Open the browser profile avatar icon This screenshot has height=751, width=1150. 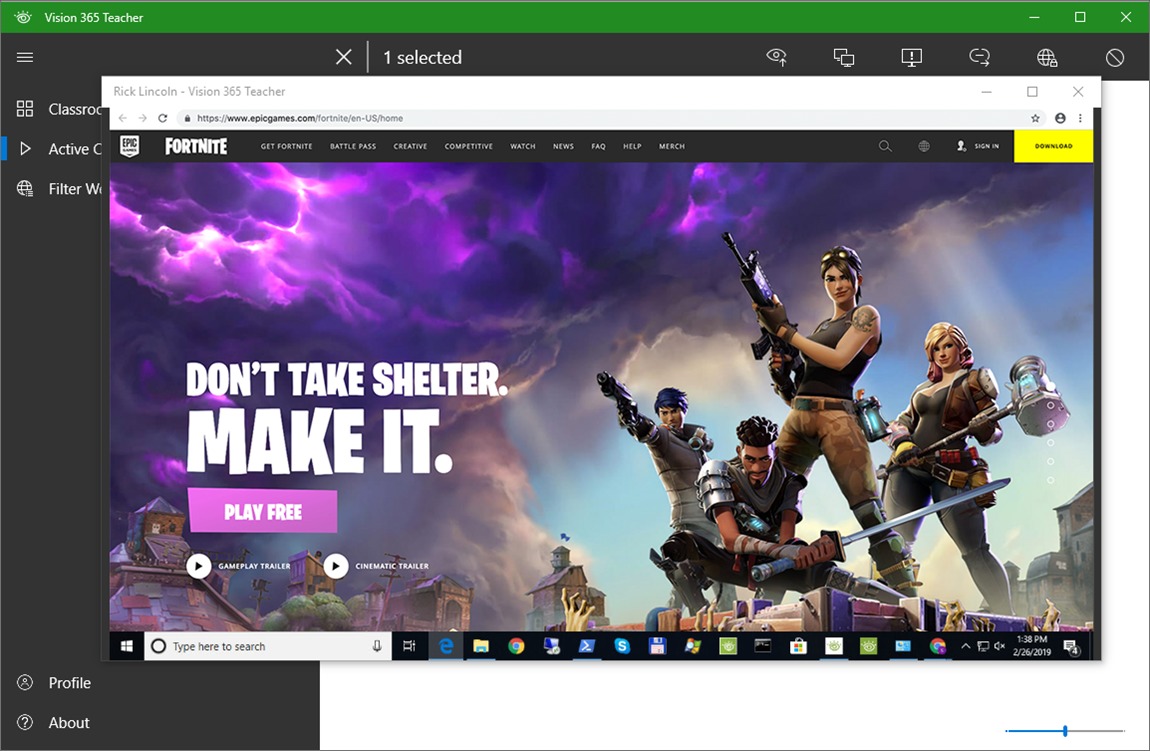(x=1060, y=118)
